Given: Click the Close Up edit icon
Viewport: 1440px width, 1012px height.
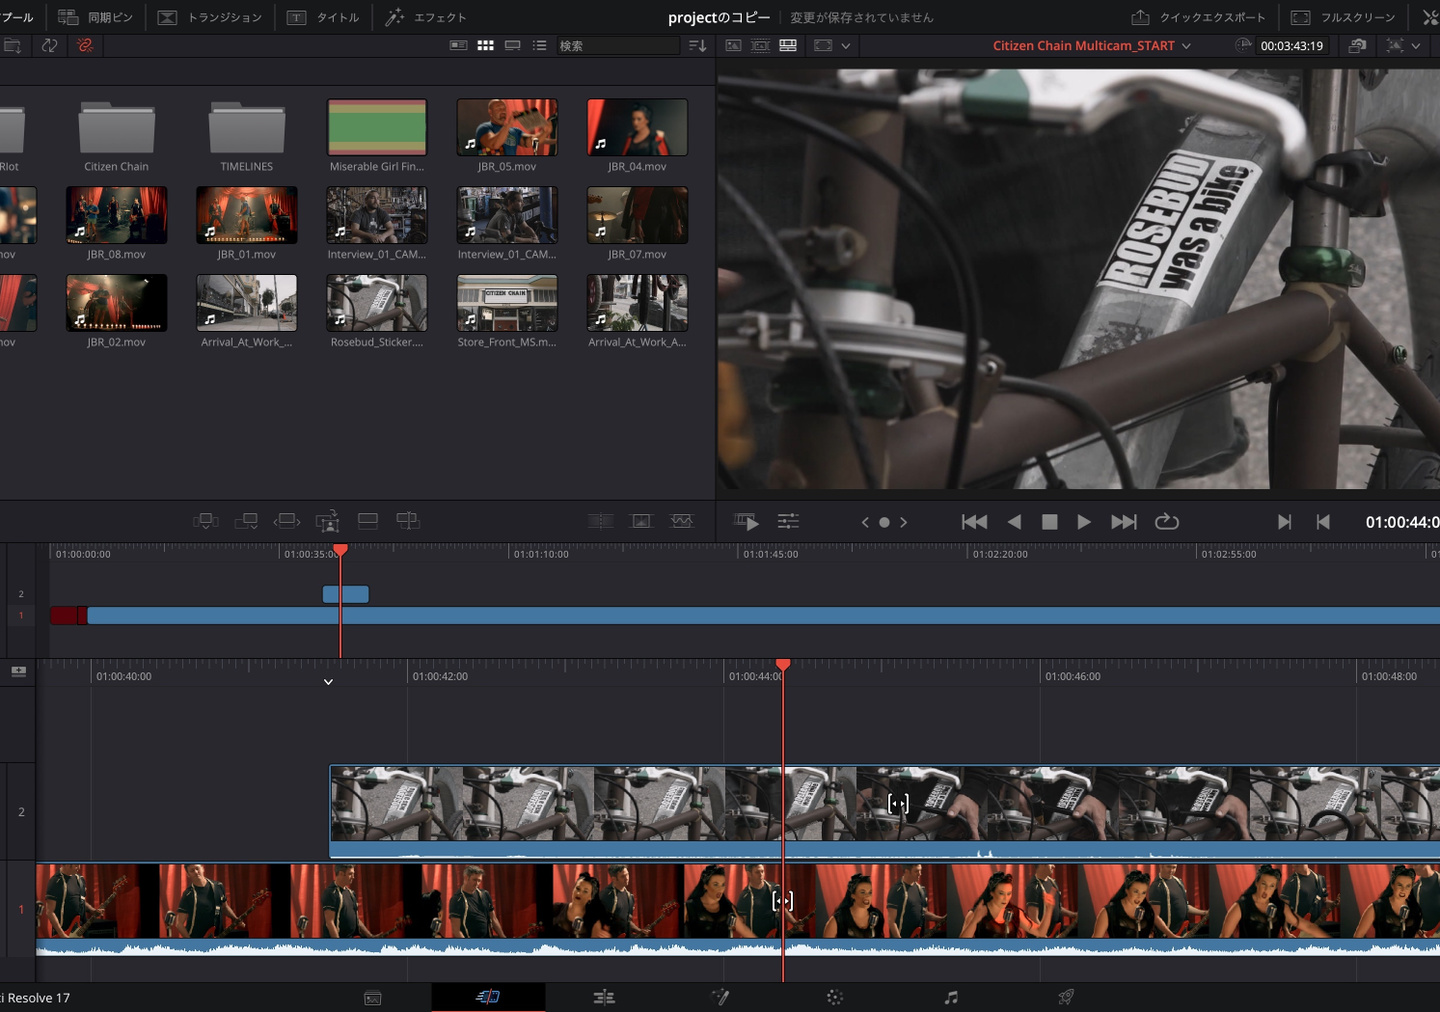Looking at the screenshot, I should (x=327, y=521).
